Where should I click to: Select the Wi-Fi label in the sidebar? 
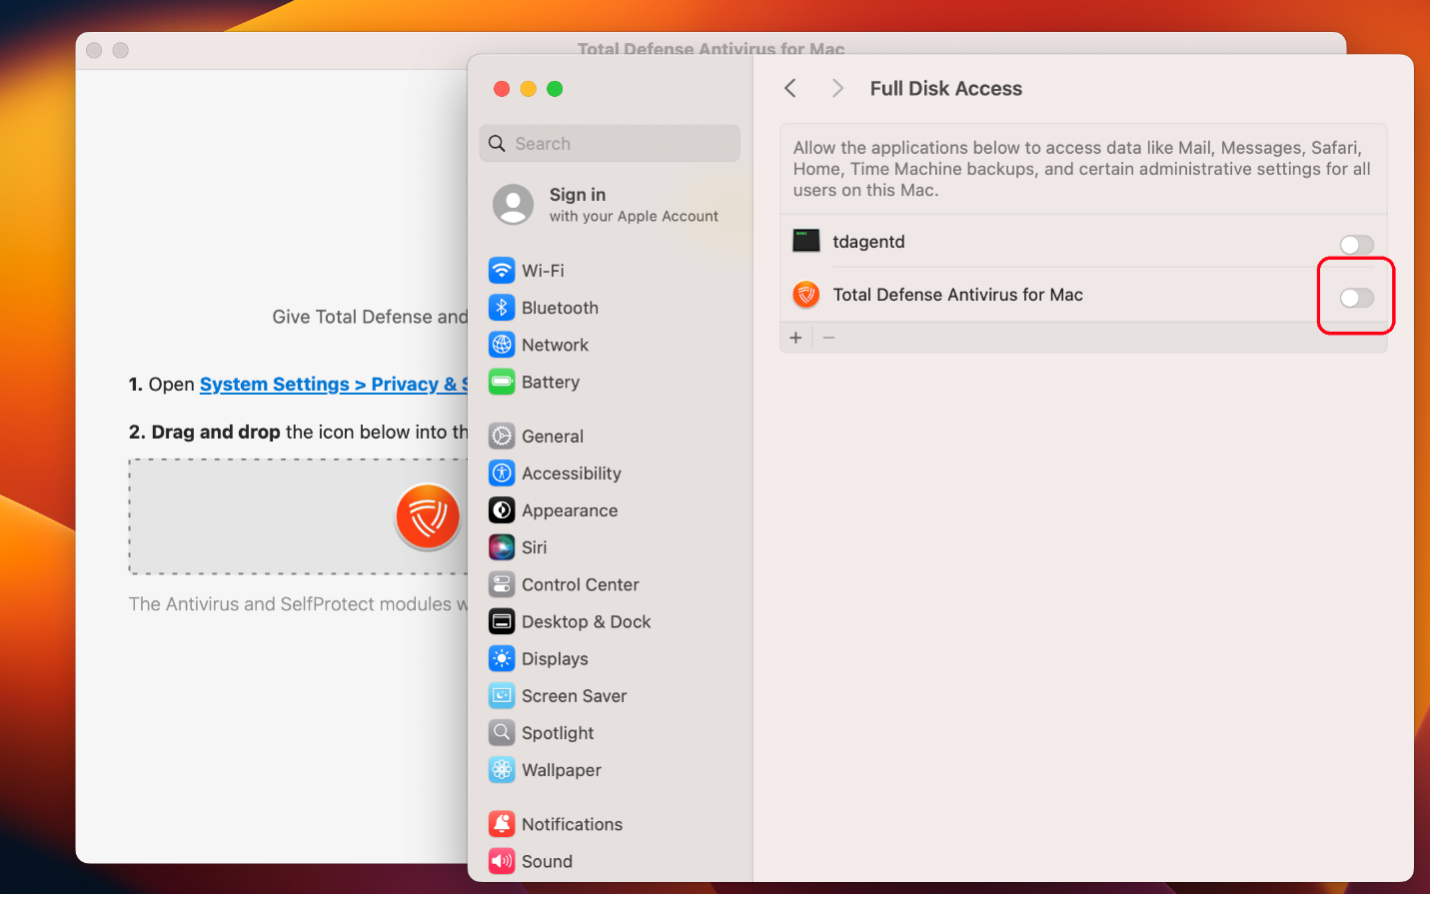(x=543, y=271)
